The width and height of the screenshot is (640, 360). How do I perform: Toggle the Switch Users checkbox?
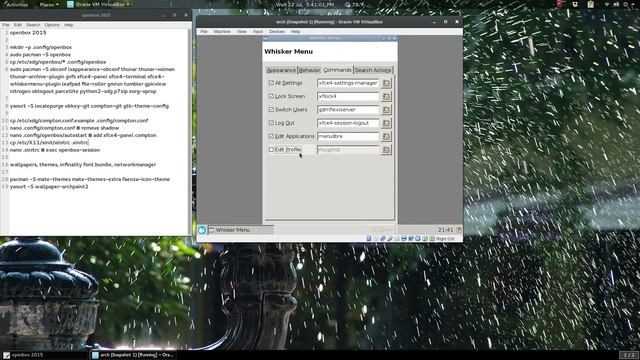click(x=271, y=110)
